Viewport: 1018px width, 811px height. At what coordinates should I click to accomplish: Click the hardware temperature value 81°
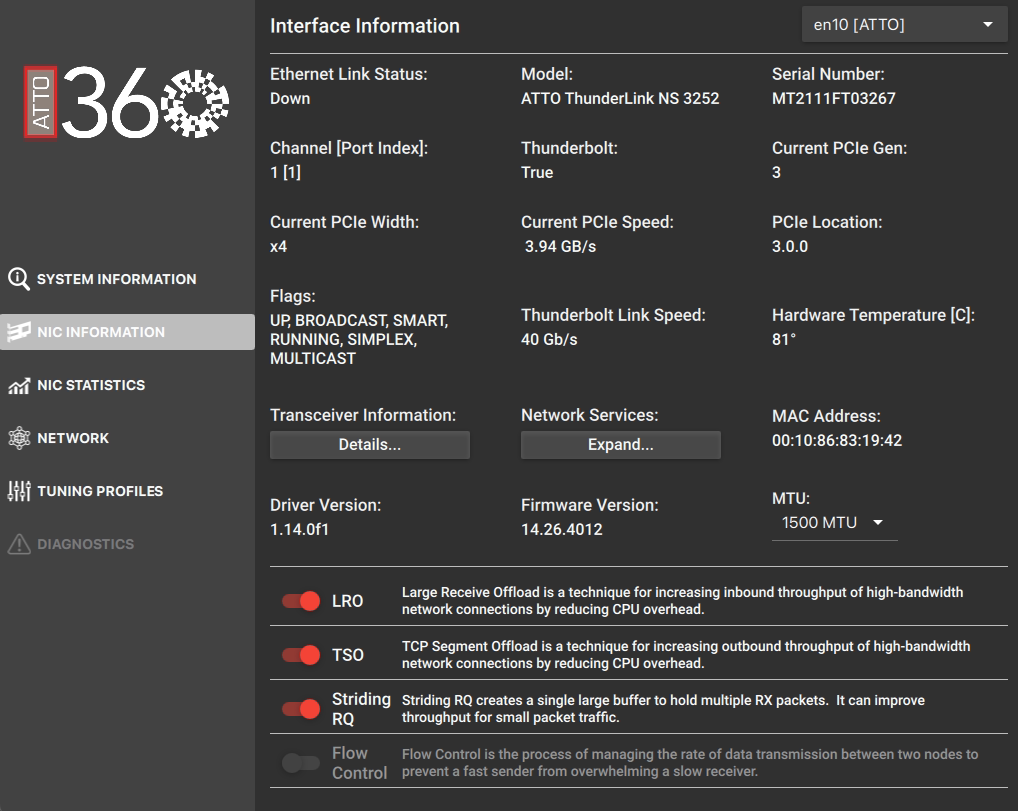(x=784, y=340)
